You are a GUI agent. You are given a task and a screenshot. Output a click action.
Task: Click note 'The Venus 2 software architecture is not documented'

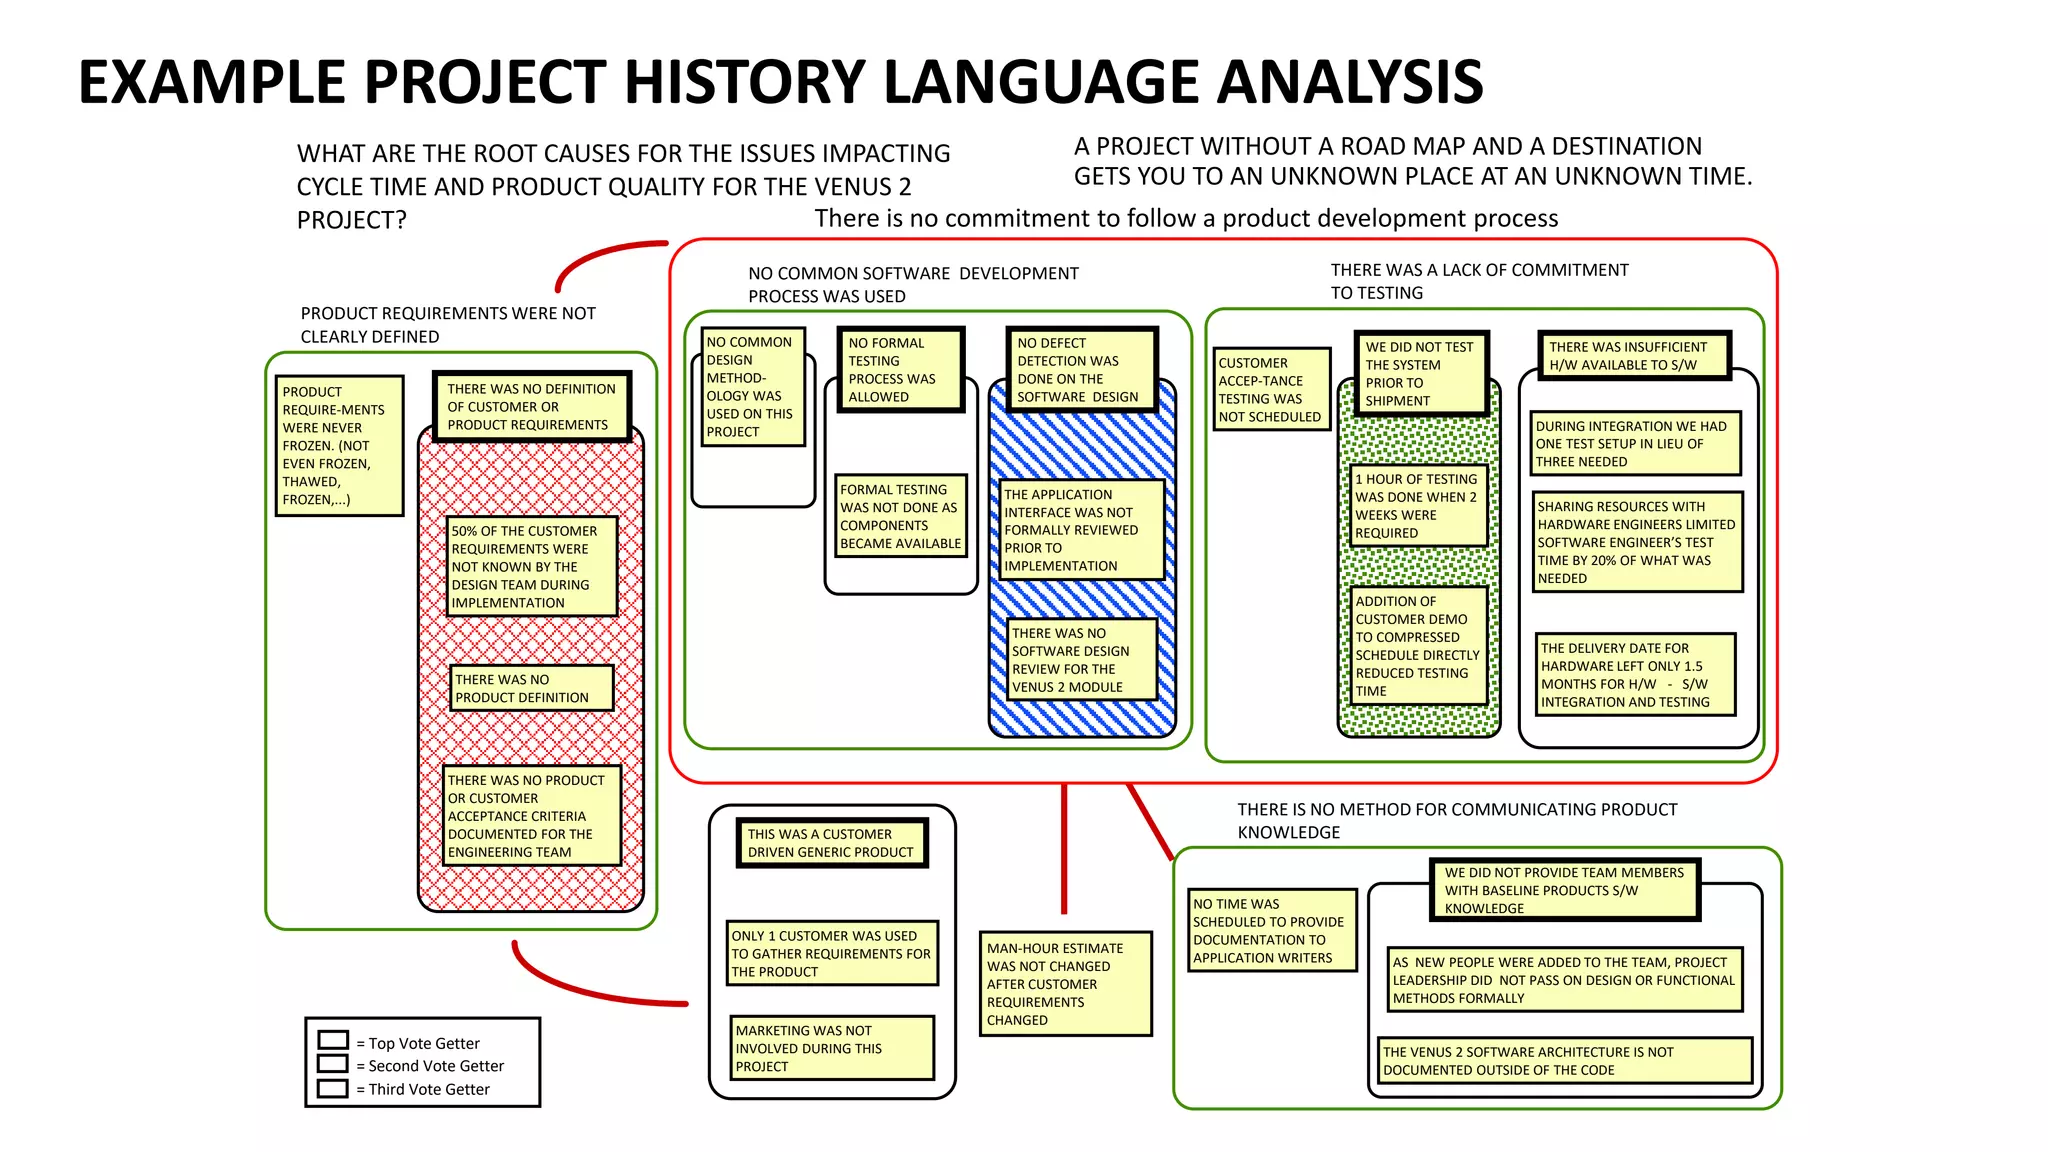pos(1566,1061)
